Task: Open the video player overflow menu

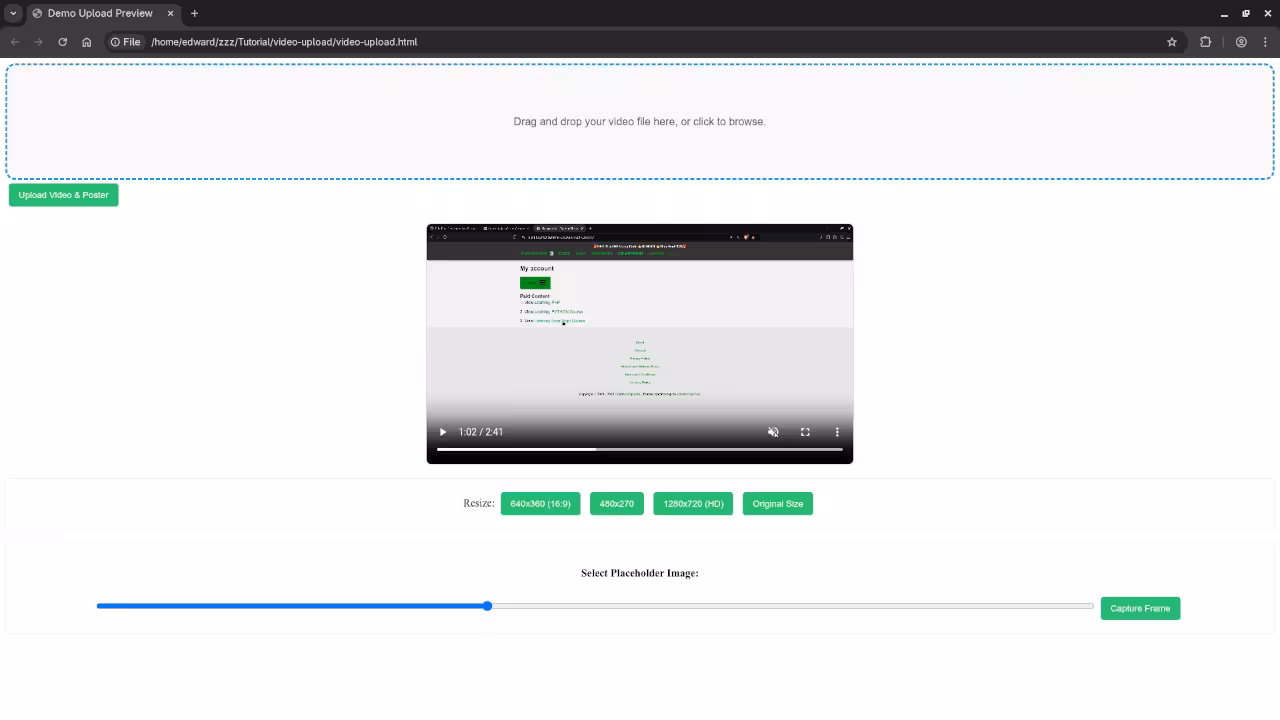Action: (837, 431)
